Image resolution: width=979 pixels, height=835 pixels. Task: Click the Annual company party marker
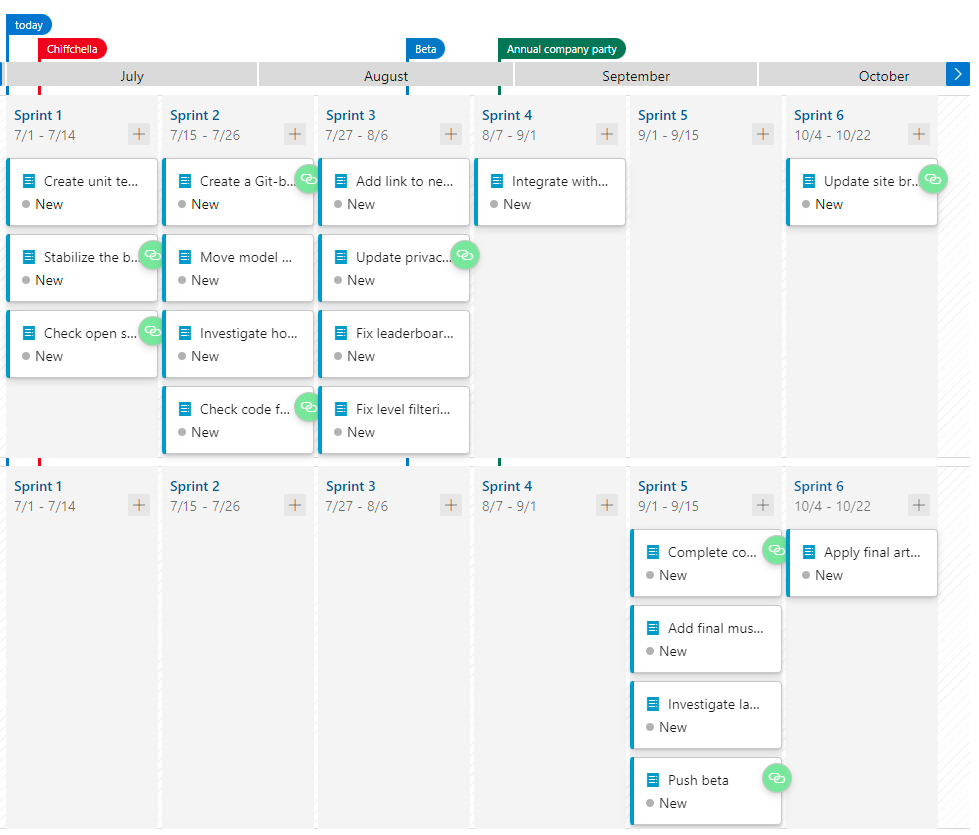coord(561,49)
